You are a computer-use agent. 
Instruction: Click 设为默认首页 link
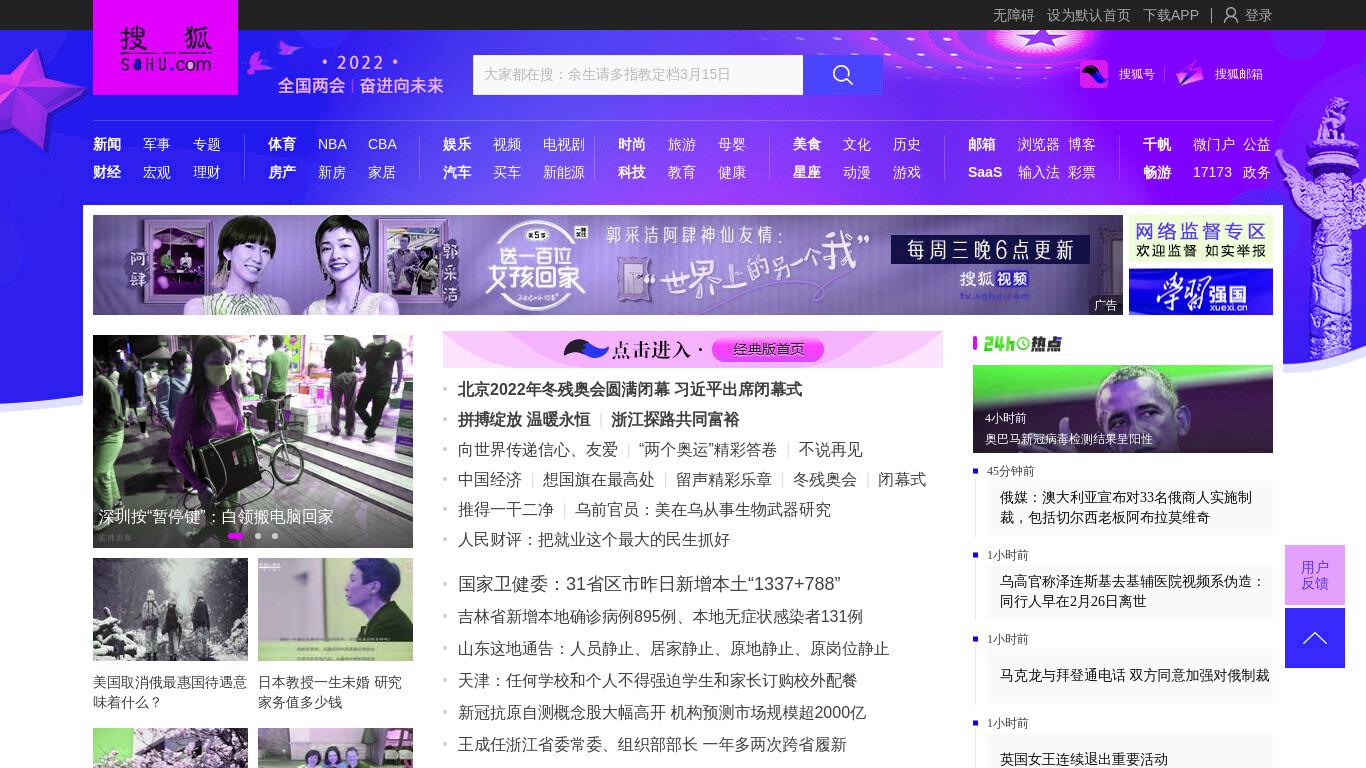click(1089, 15)
